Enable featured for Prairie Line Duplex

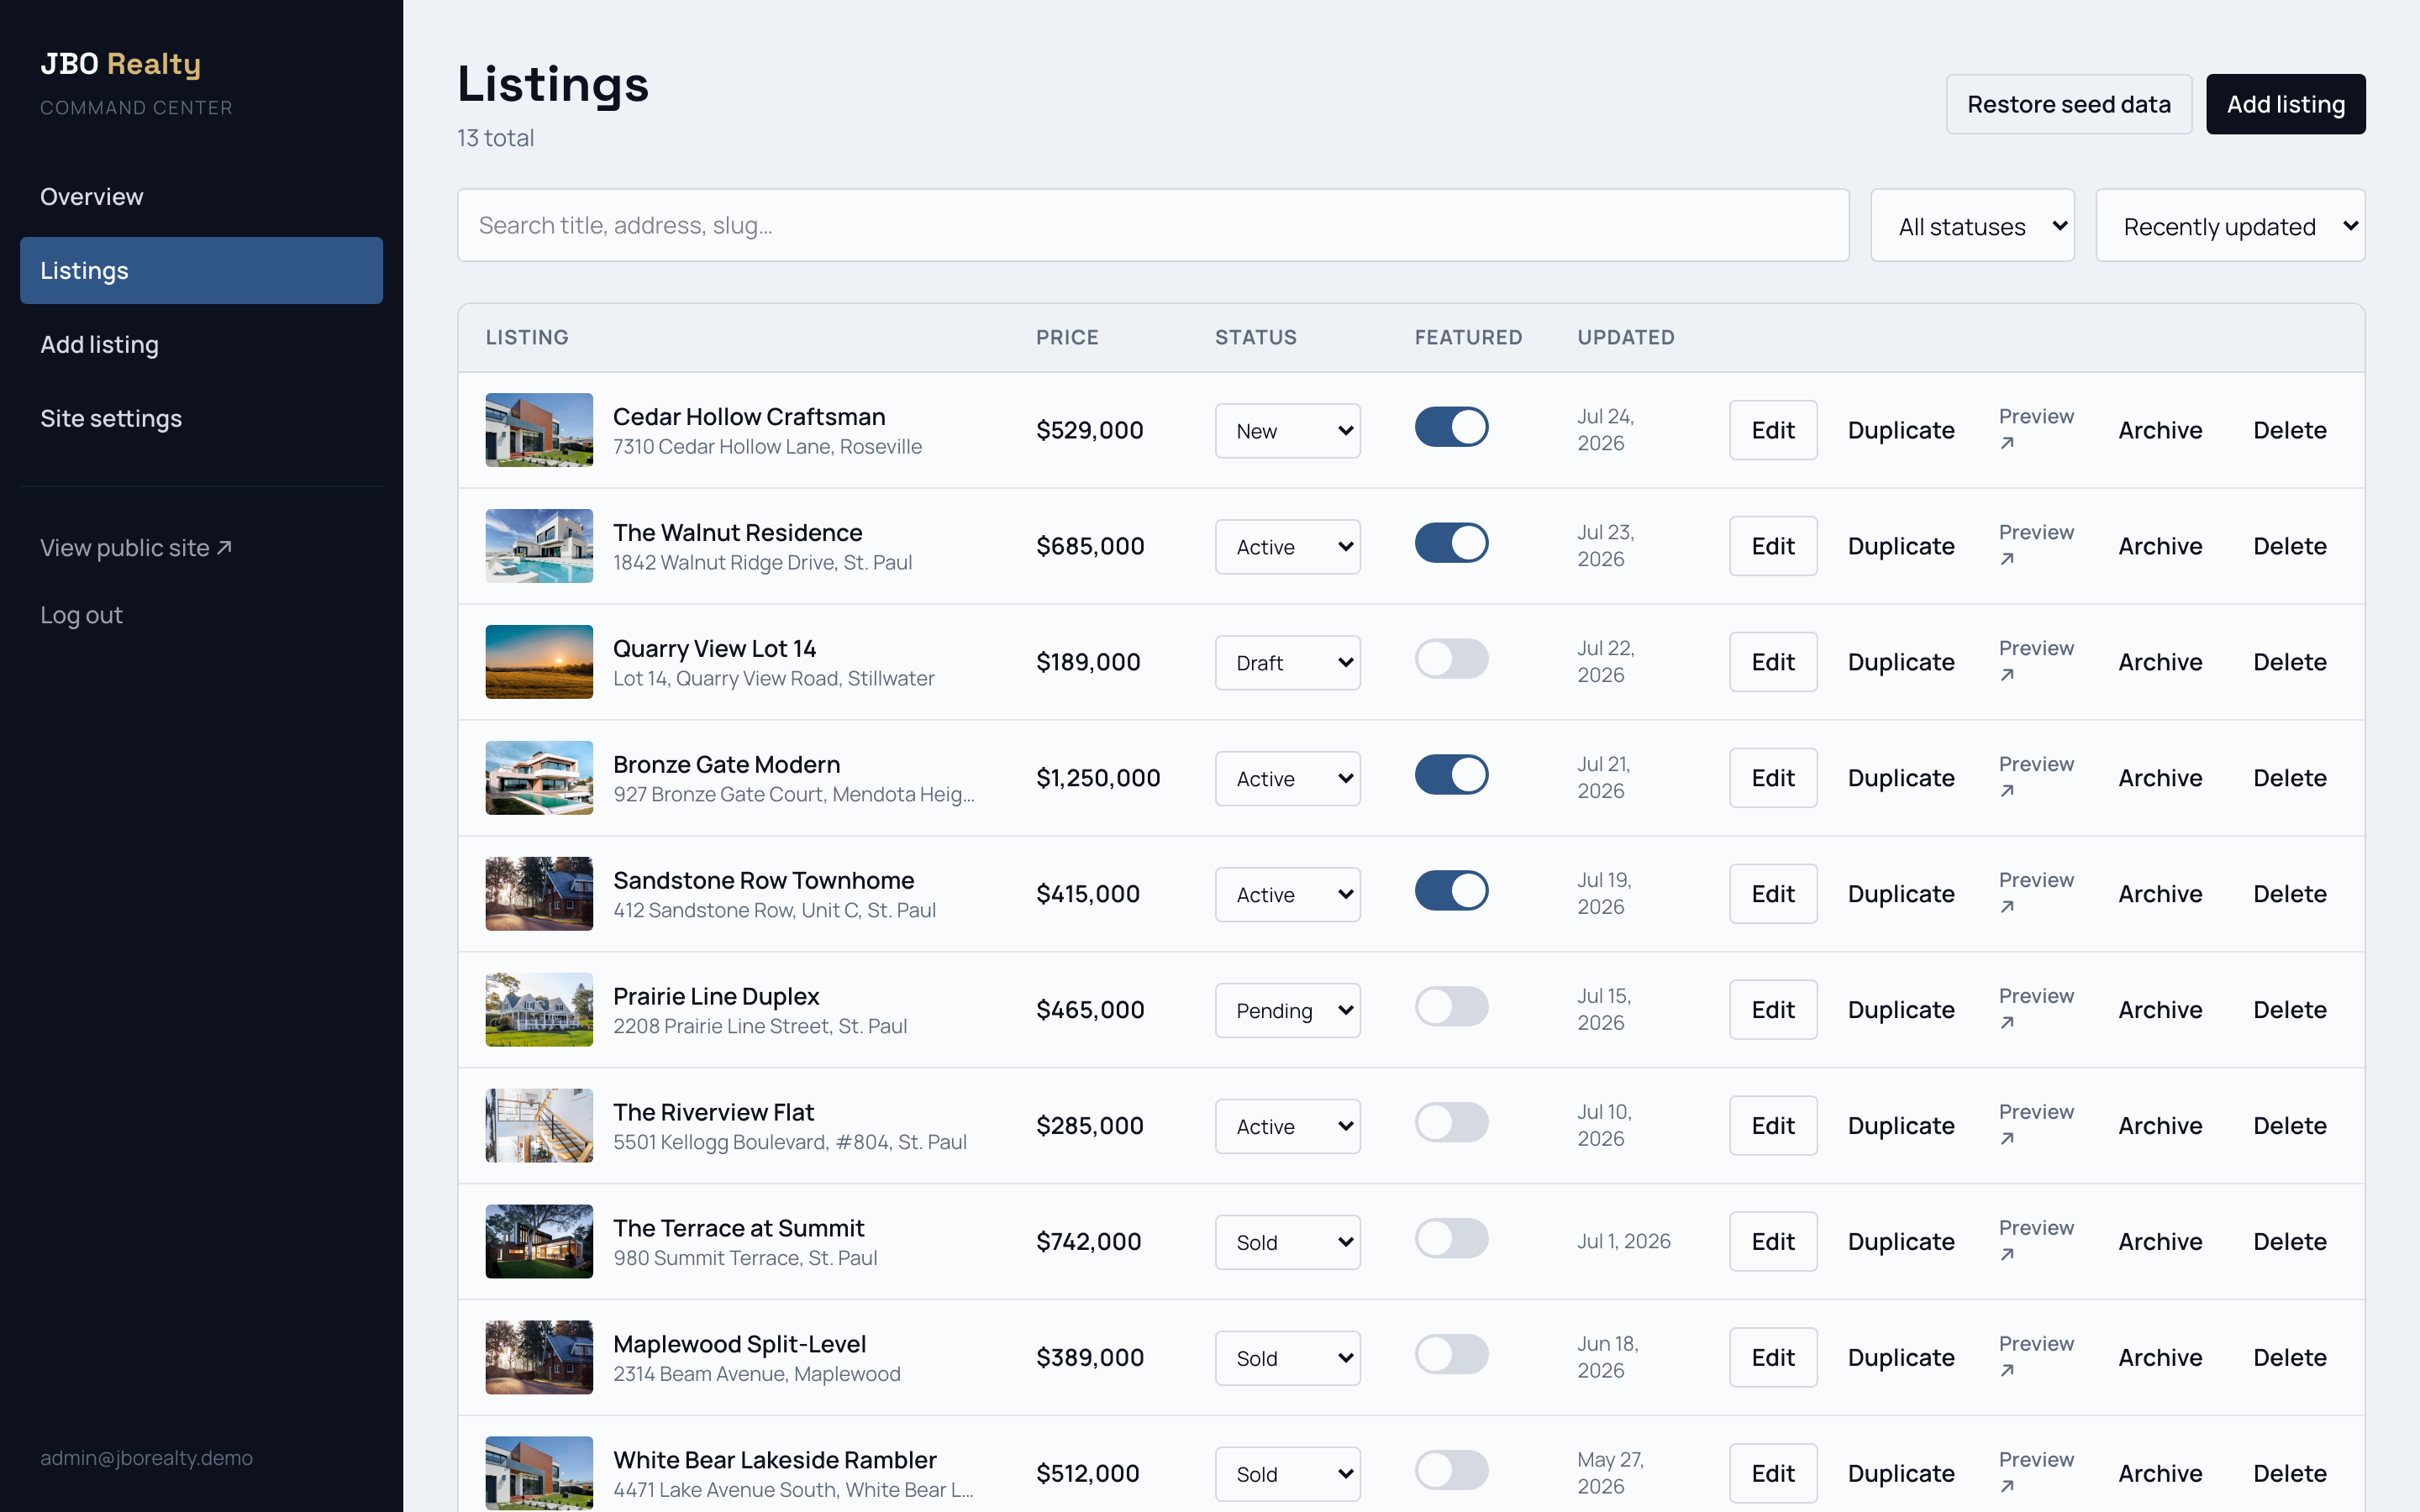1451,1007
